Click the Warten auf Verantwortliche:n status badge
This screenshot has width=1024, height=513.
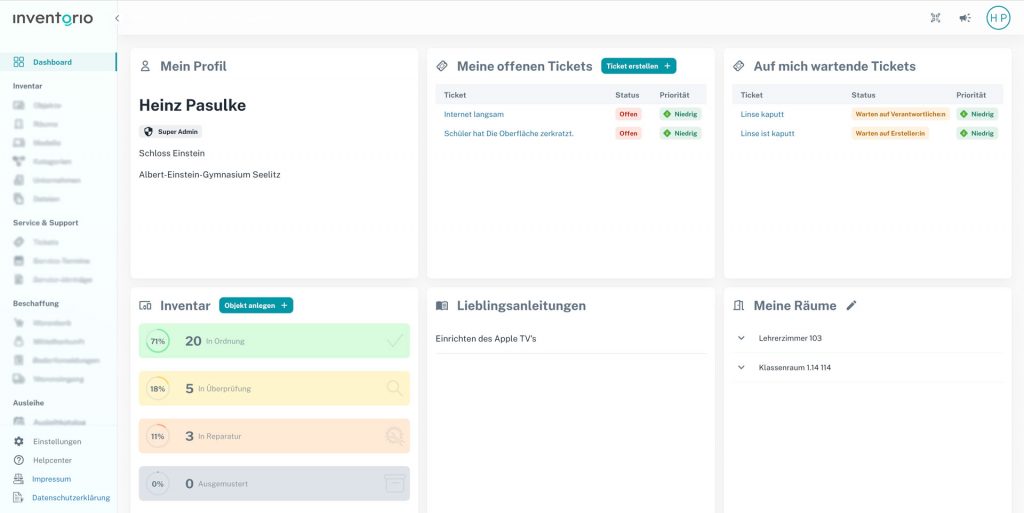(900, 114)
